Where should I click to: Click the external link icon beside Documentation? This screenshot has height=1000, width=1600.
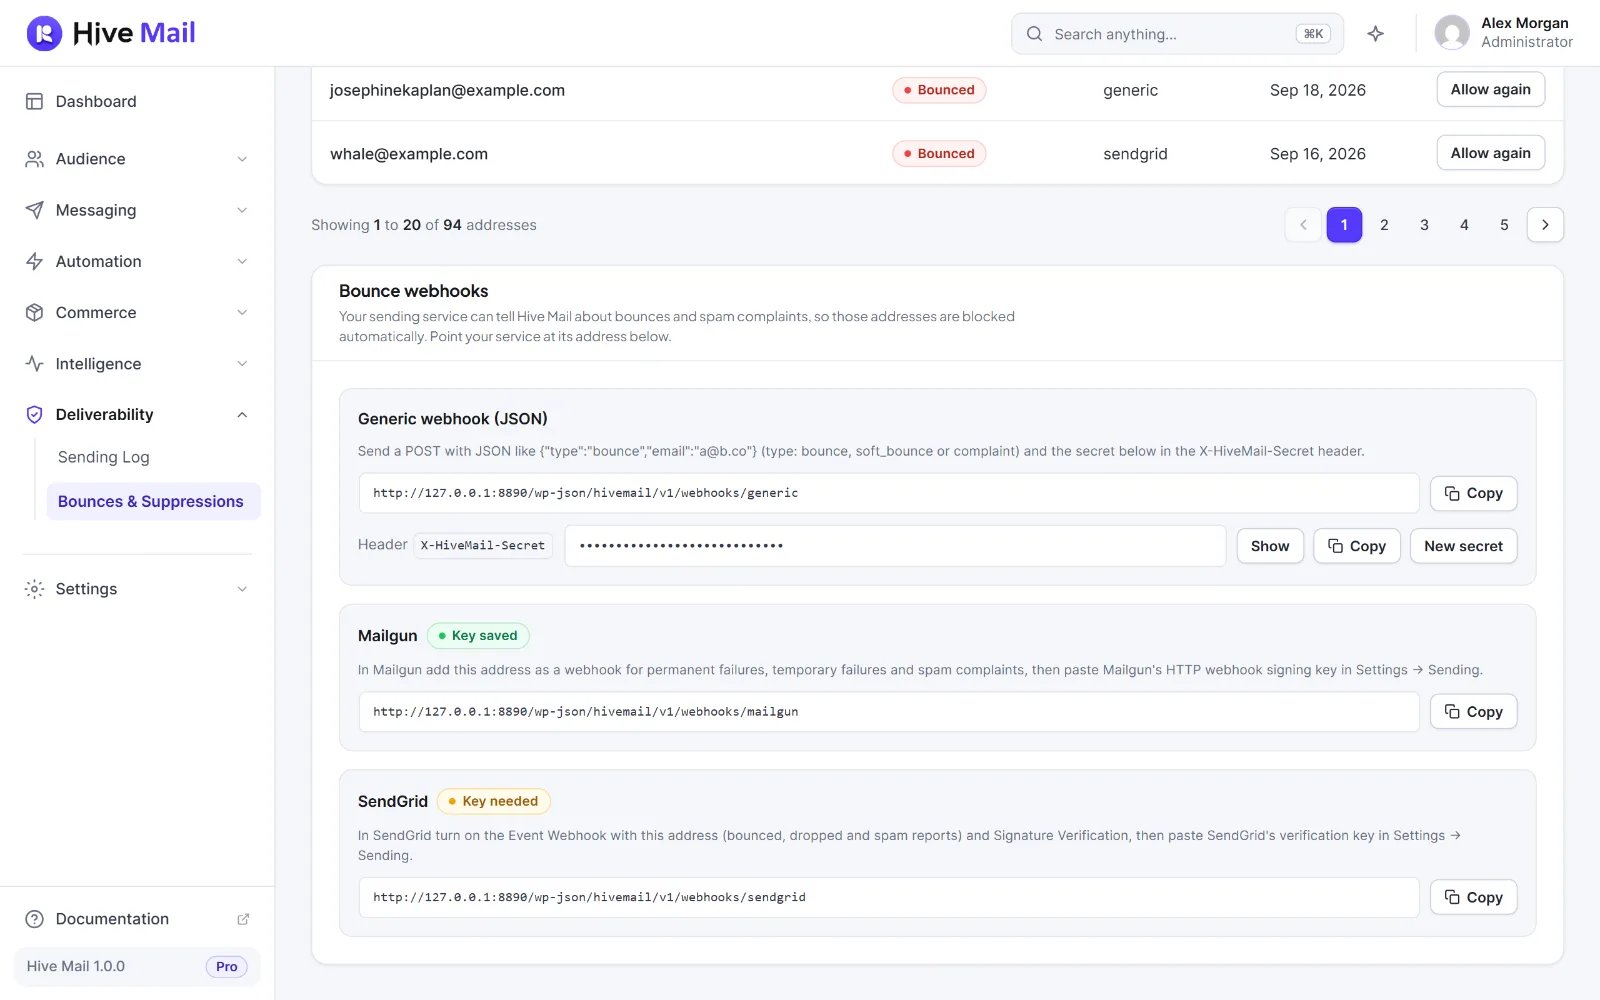243,919
